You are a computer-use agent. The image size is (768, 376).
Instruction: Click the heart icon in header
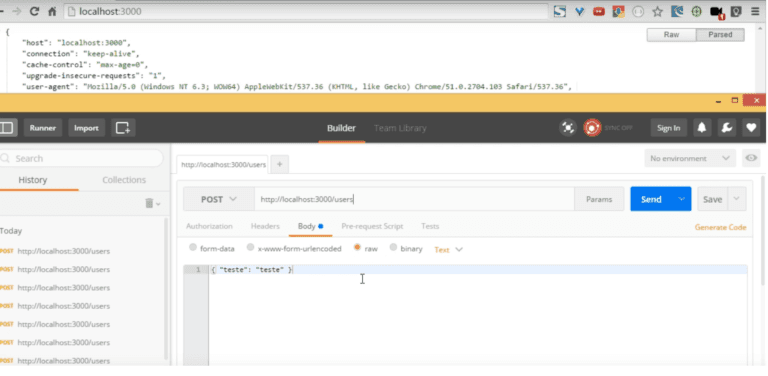click(x=751, y=128)
